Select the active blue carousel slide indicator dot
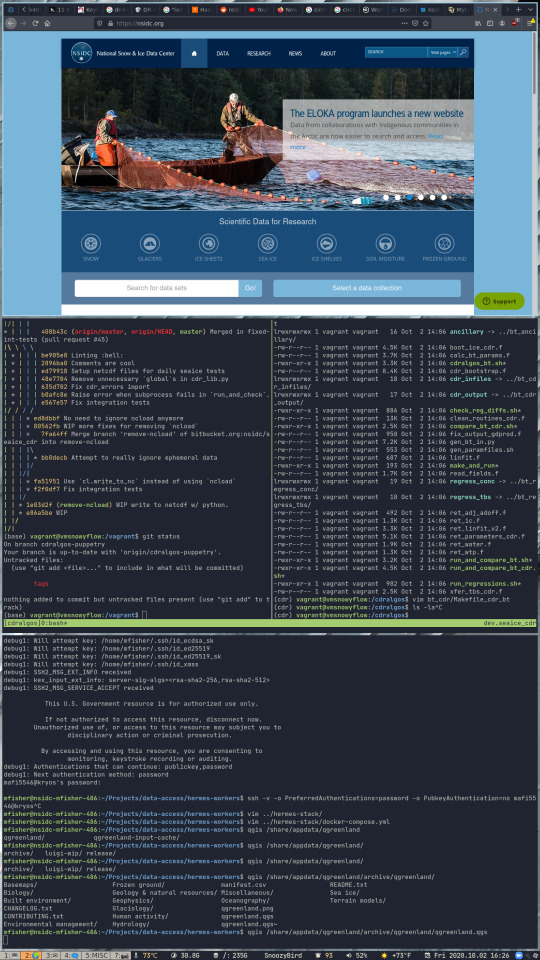 [409, 197]
